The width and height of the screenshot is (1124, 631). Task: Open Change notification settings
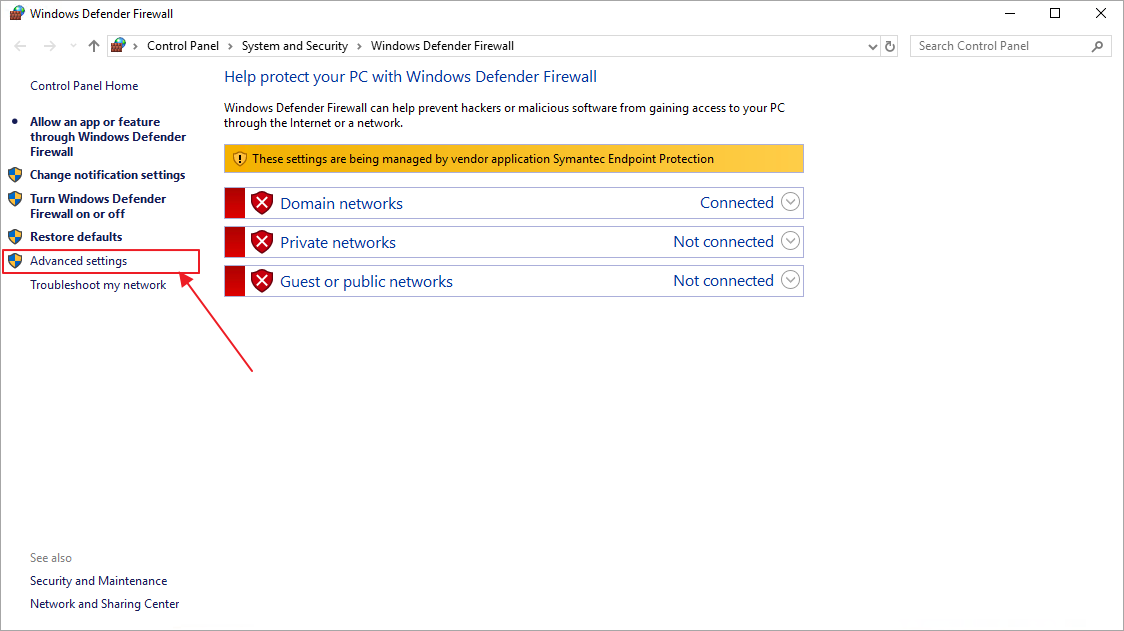pyautogui.click(x=108, y=175)
